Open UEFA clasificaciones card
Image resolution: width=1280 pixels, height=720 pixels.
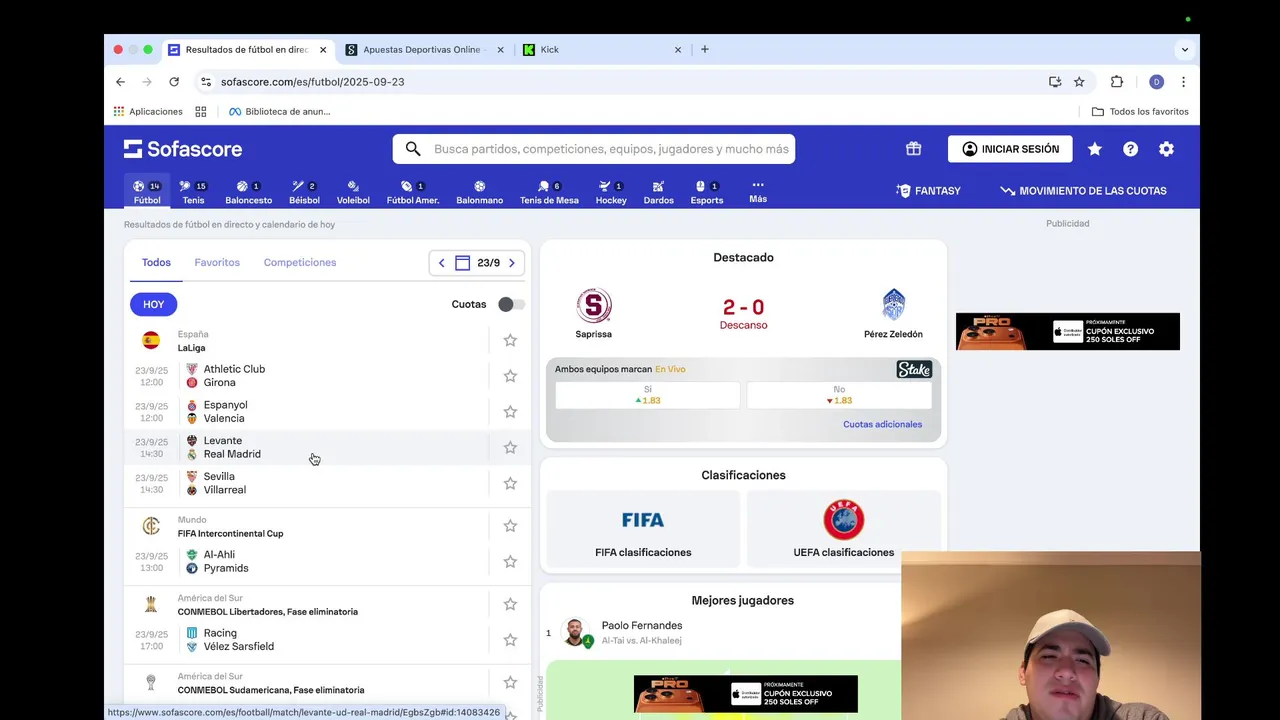844,530
